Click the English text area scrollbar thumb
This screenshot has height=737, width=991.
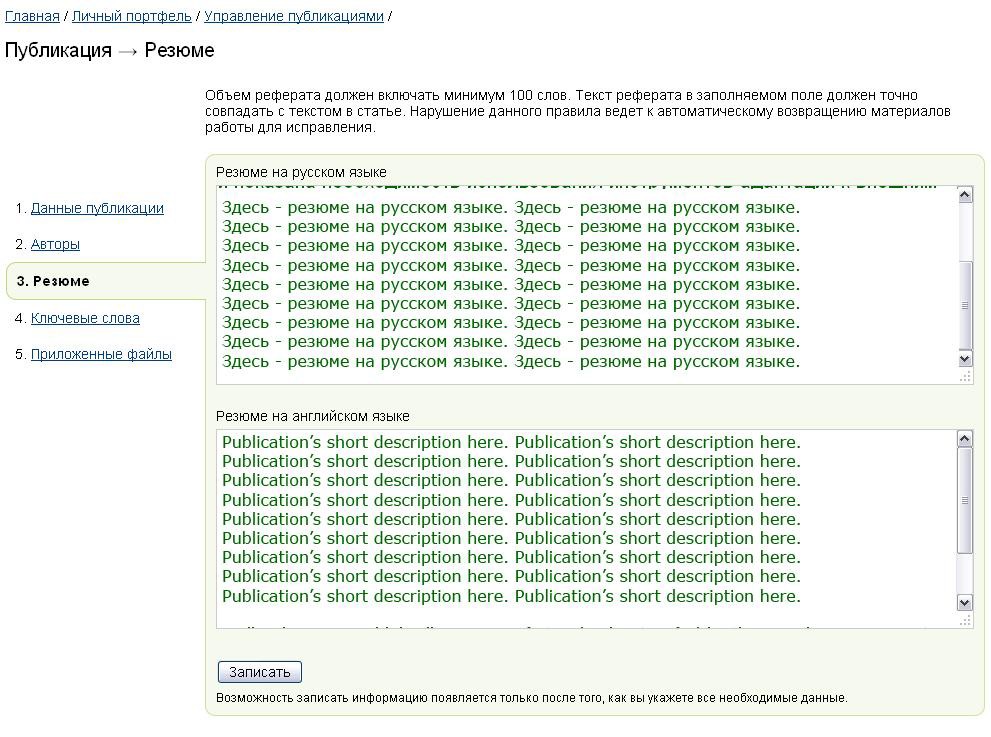(964, 501)
